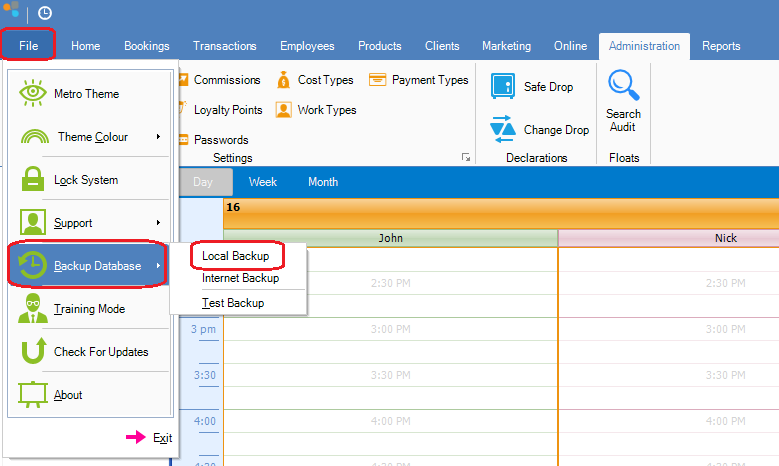Open Payment Types settings
Screen dimensions: 779x466
click(x=419, y=80)
